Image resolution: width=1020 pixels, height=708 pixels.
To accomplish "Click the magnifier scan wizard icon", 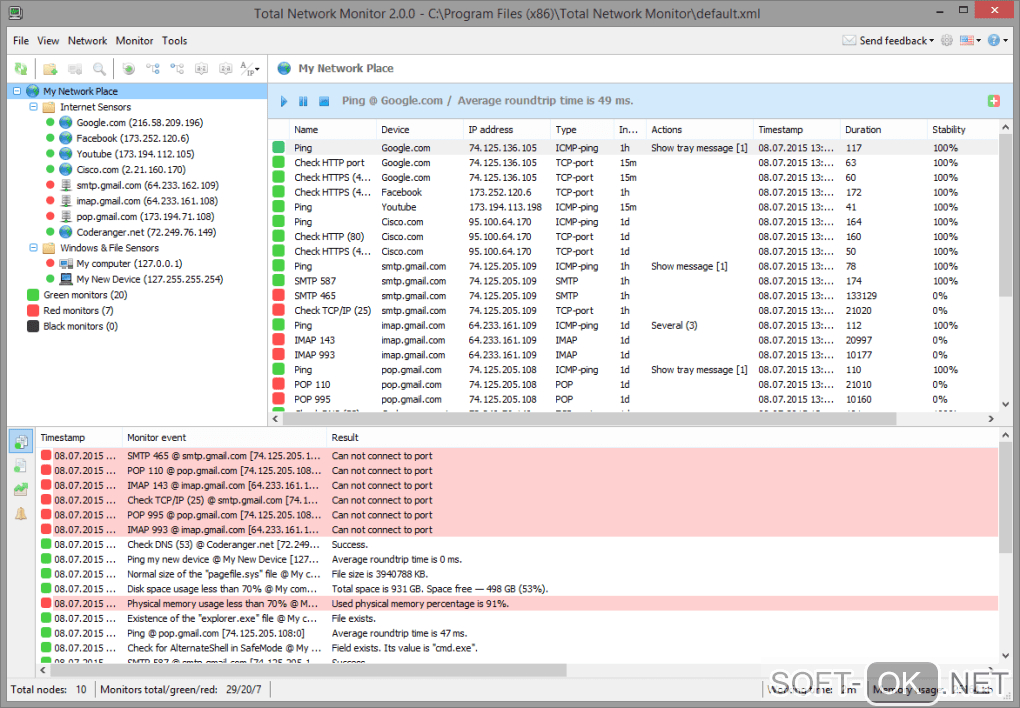I will click(x=99, y=68).
